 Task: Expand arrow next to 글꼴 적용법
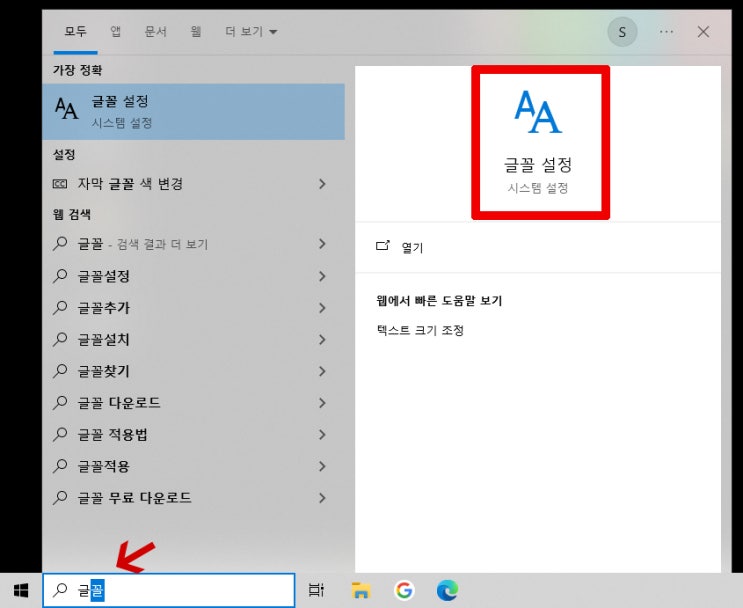(x=322, y=435)
